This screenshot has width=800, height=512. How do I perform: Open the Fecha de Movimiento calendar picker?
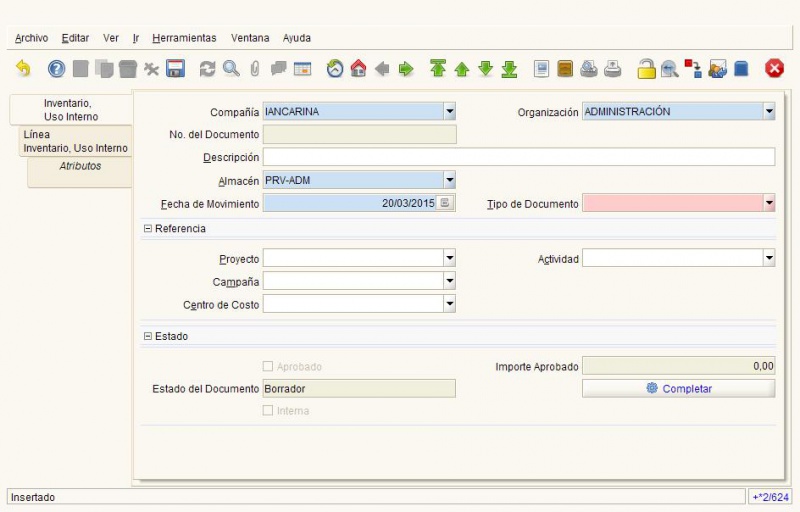tap(445, 203)
